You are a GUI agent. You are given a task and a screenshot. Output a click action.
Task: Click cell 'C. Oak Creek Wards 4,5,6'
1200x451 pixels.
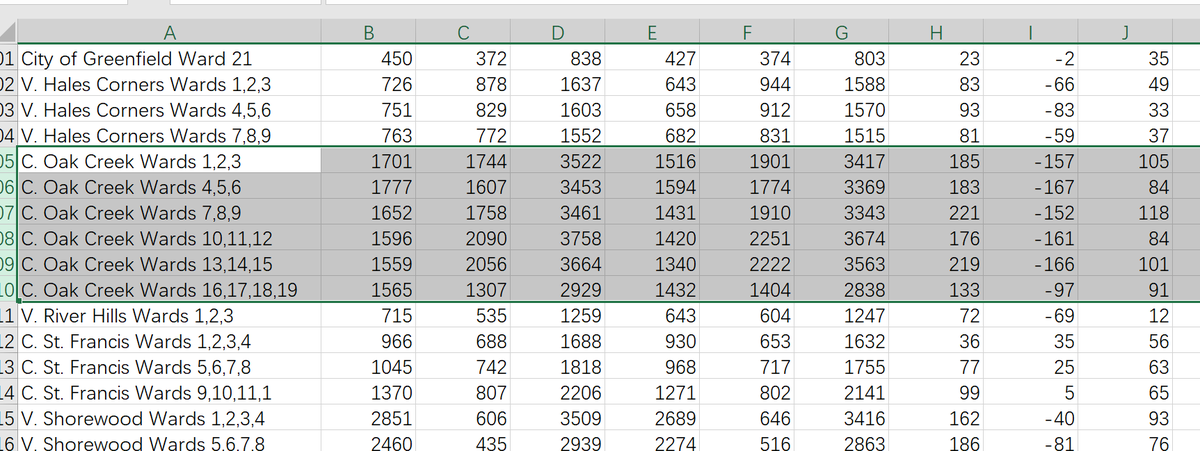[168, 186]
